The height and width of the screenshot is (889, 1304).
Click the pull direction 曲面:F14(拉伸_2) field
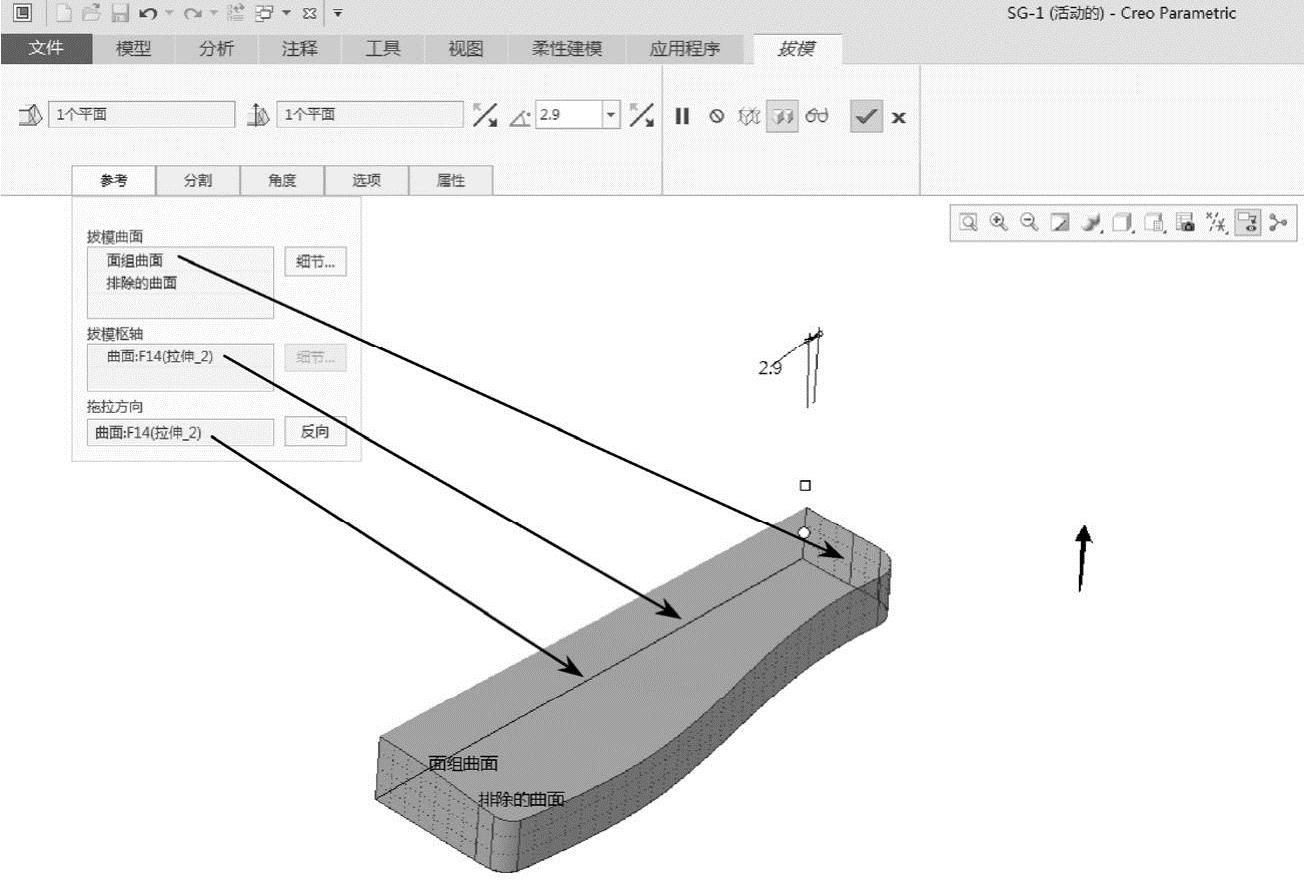(x=180, y=433)
